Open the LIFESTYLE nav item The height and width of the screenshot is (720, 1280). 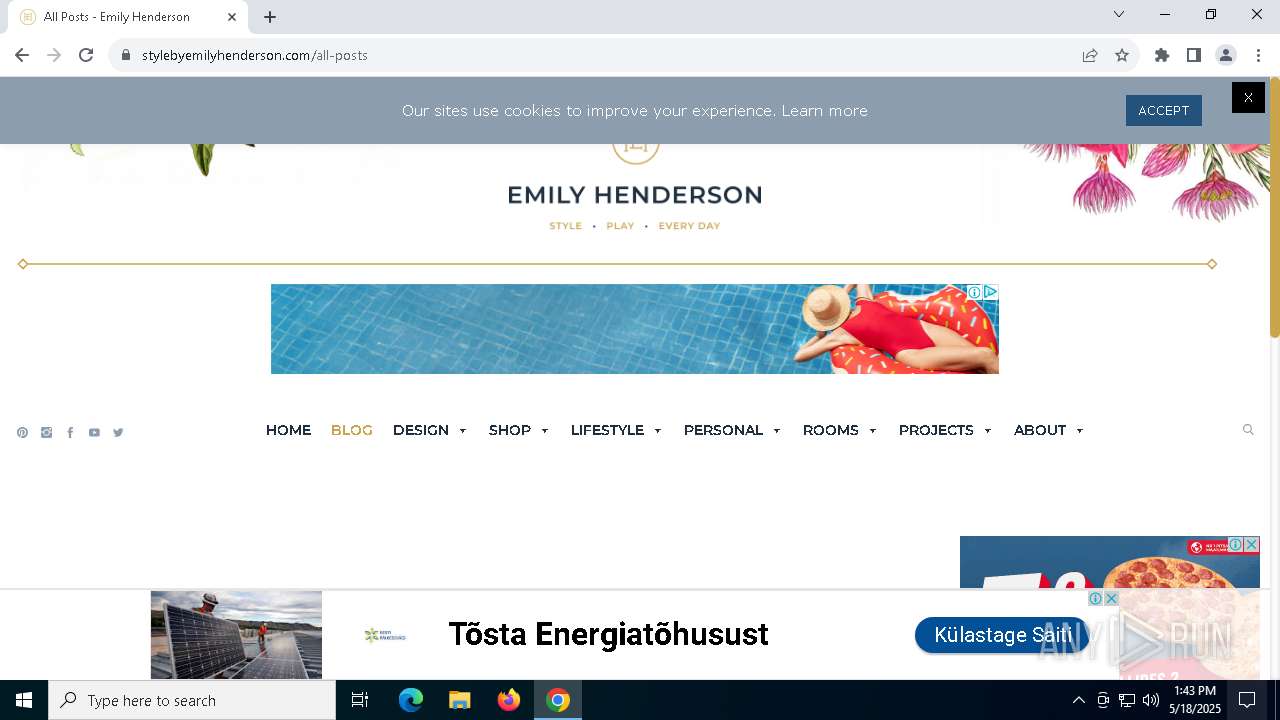pyautogui.click(x=607, y=430)
